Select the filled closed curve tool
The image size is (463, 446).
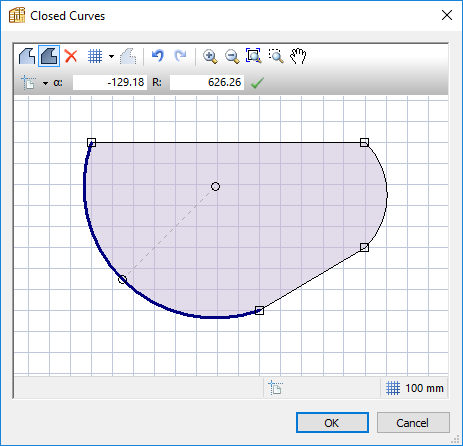tap(49, 56)
